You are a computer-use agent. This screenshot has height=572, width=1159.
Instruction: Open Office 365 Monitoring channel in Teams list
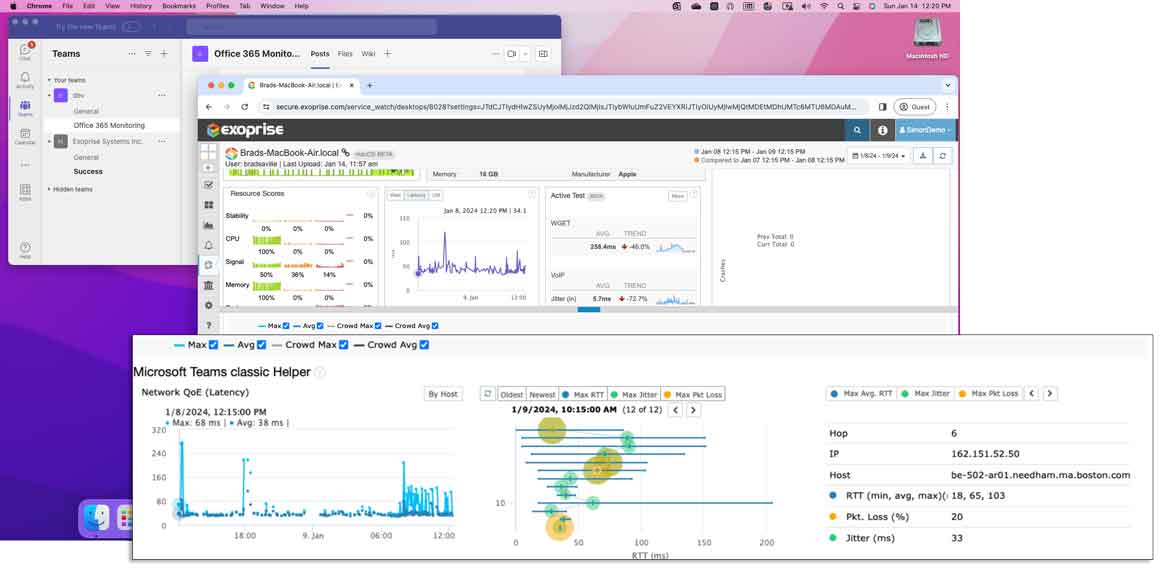coord(109,126)
